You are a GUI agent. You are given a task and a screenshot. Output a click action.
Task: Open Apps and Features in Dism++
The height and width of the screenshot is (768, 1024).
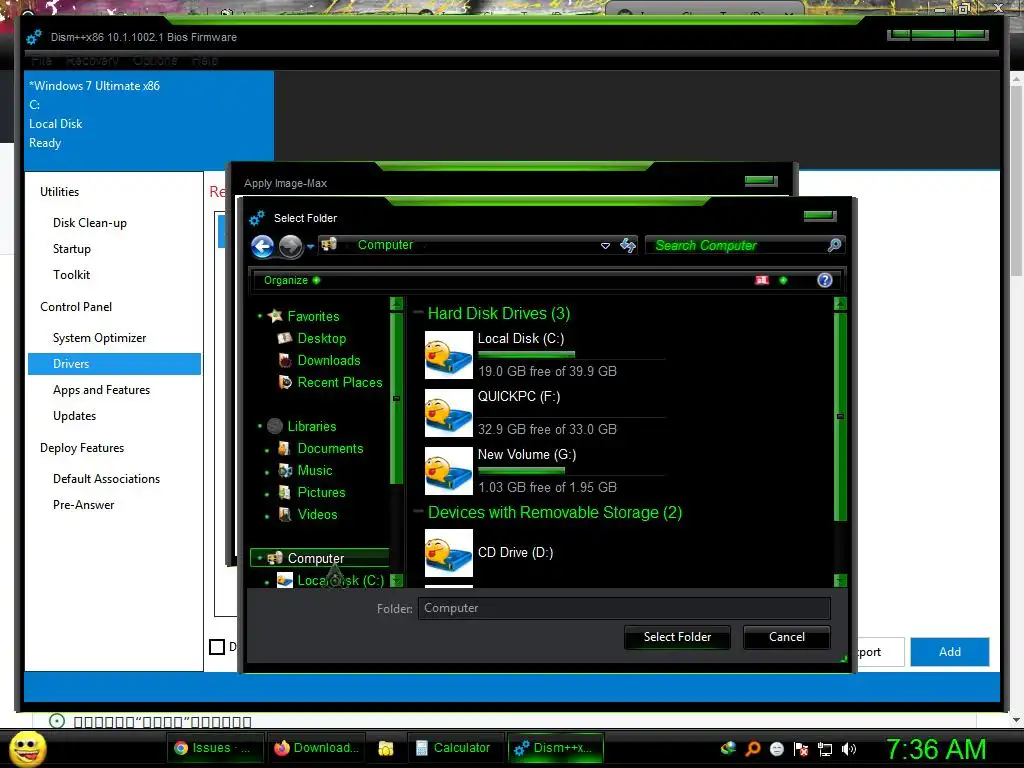click(101, 390)
